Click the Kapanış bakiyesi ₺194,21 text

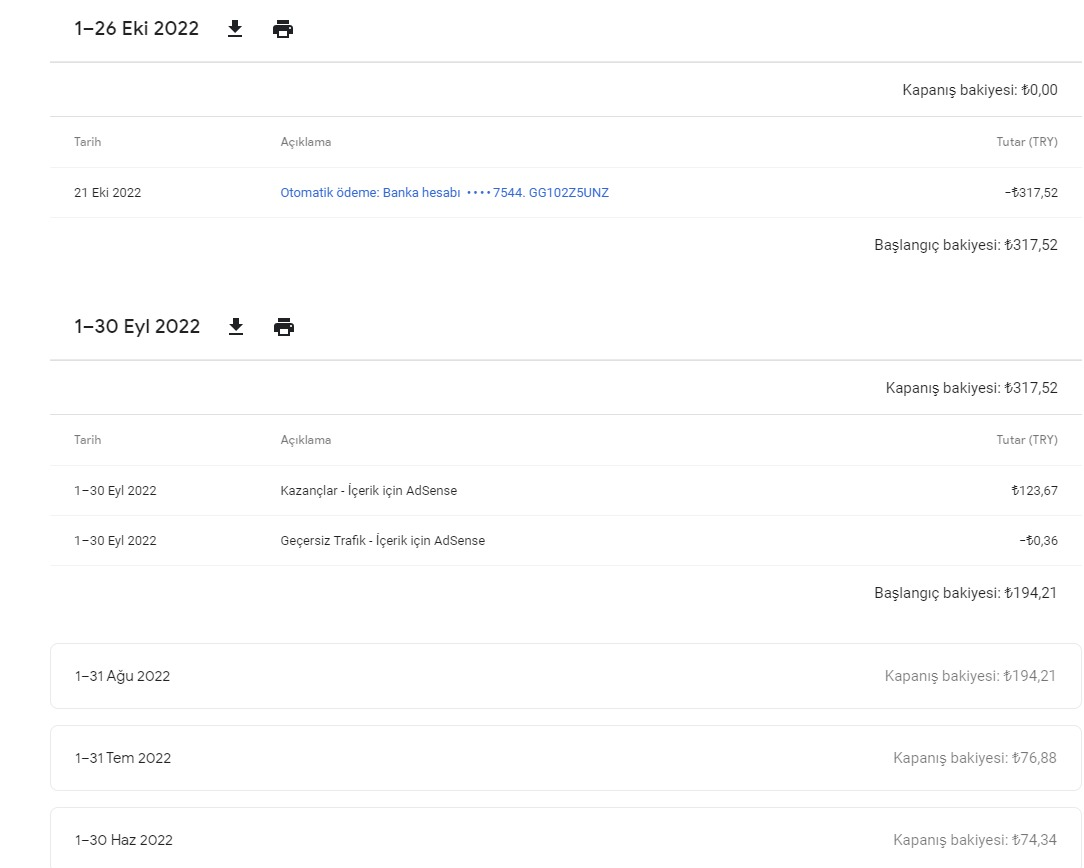click(970, 676)
